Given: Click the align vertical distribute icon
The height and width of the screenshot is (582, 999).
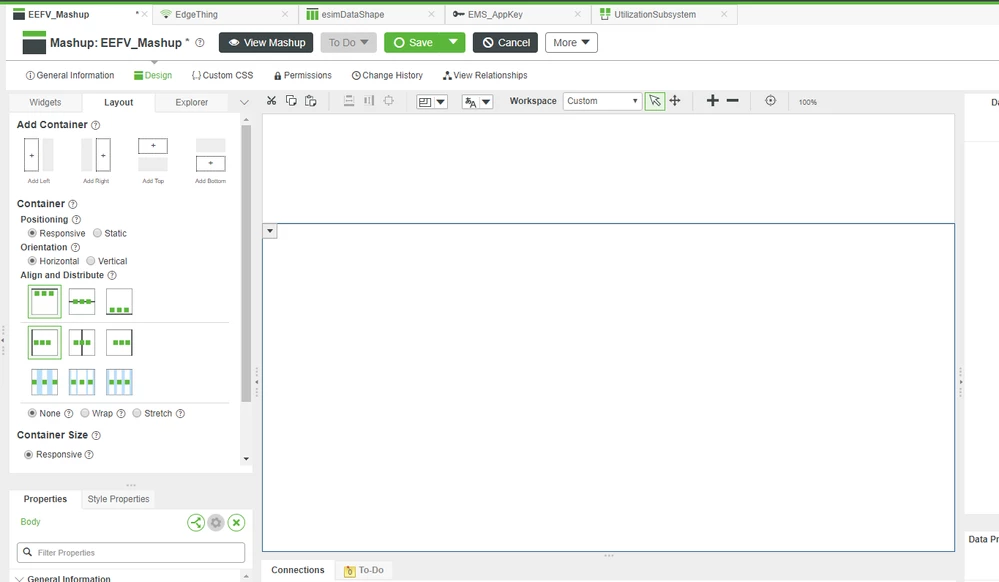Looking at the screenshot, I should 349,101.
